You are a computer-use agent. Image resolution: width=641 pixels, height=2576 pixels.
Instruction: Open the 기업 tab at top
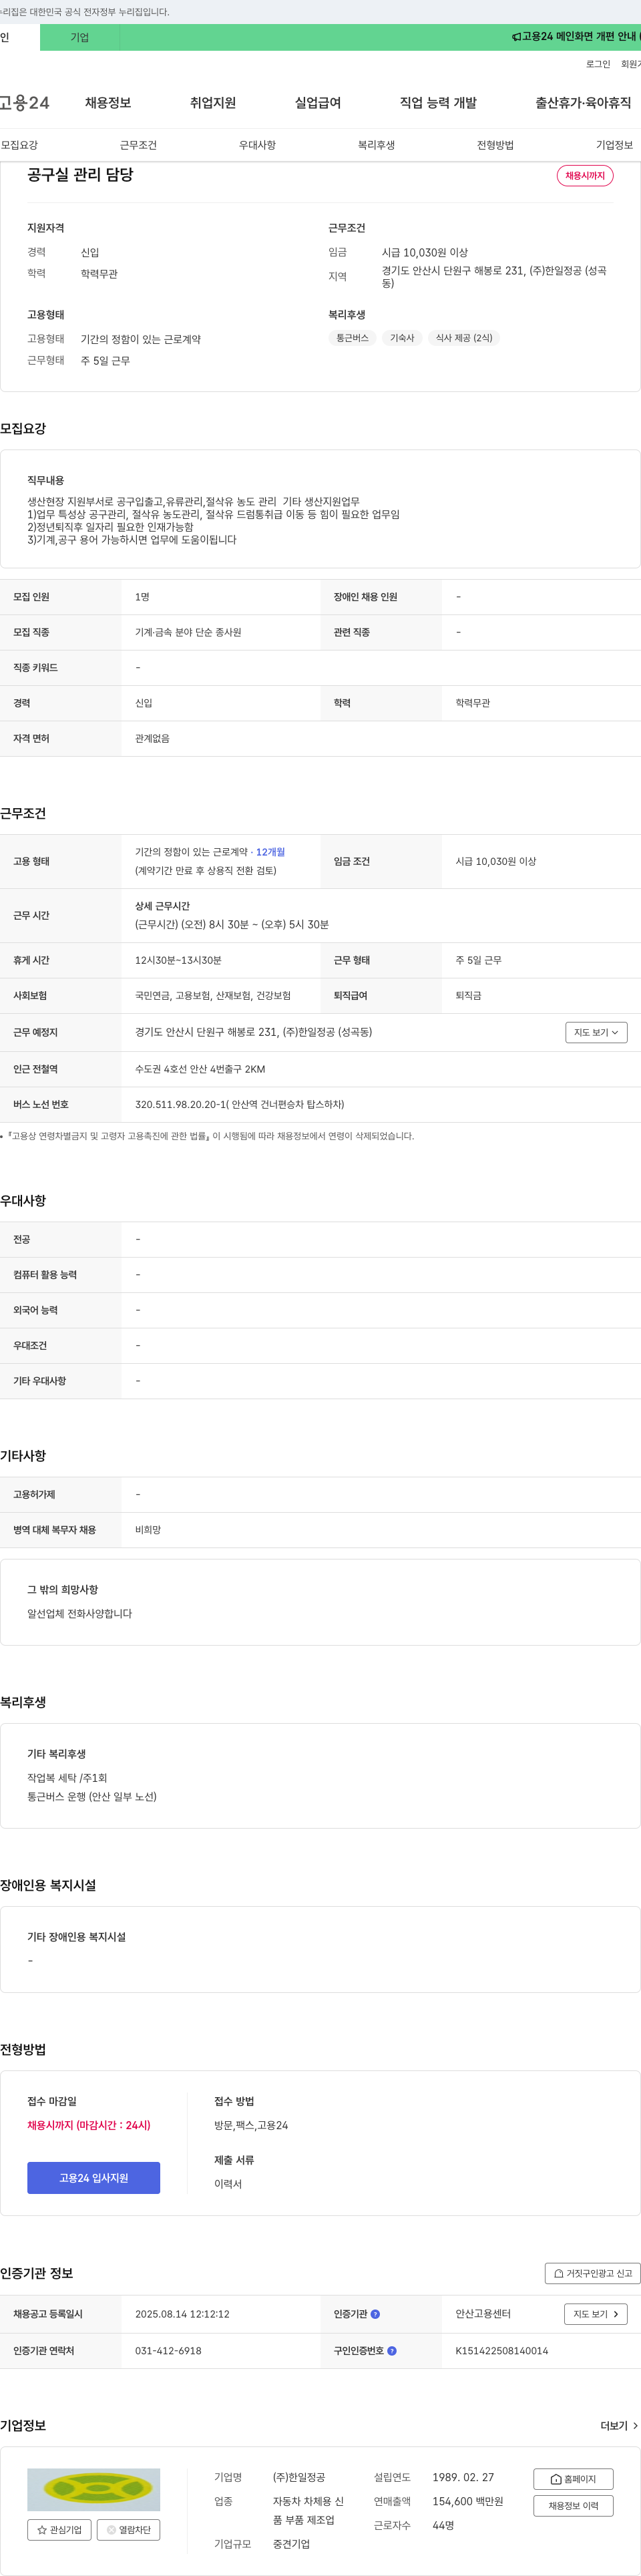(80, 37)
